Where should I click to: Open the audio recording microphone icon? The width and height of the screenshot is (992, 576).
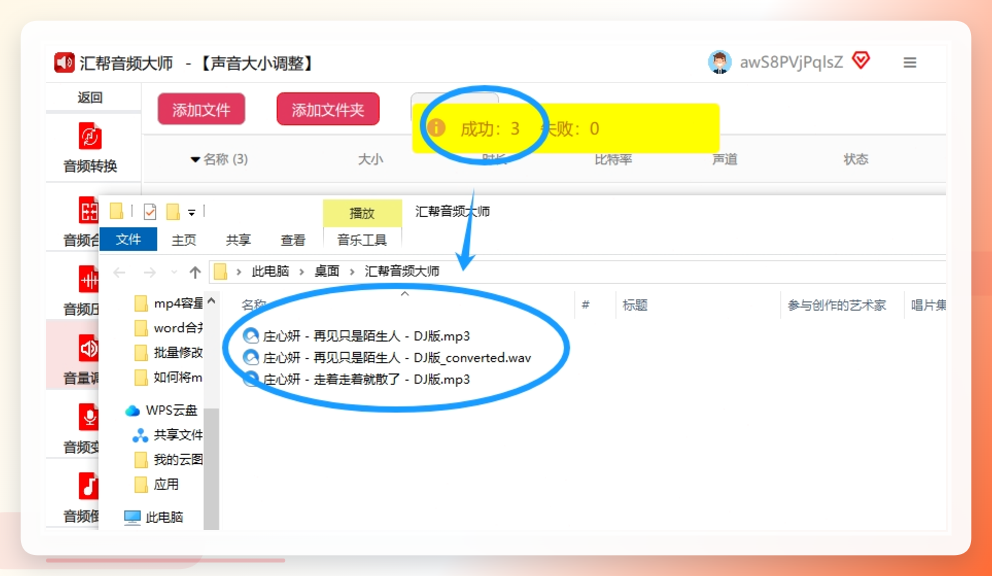tap(88, 416)
